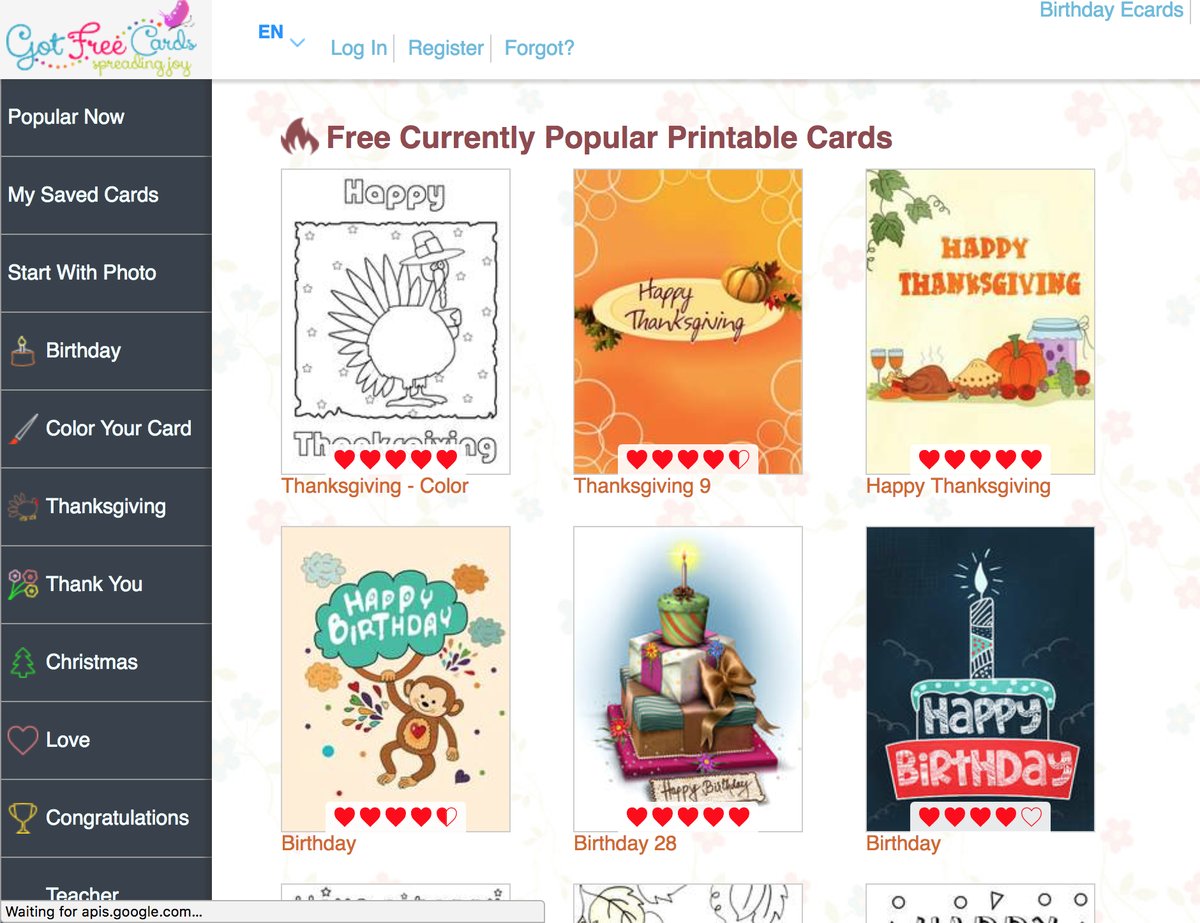Click the flame icon next to page heading
This screenshot has height=923, width=1200.
pos(299,137)
